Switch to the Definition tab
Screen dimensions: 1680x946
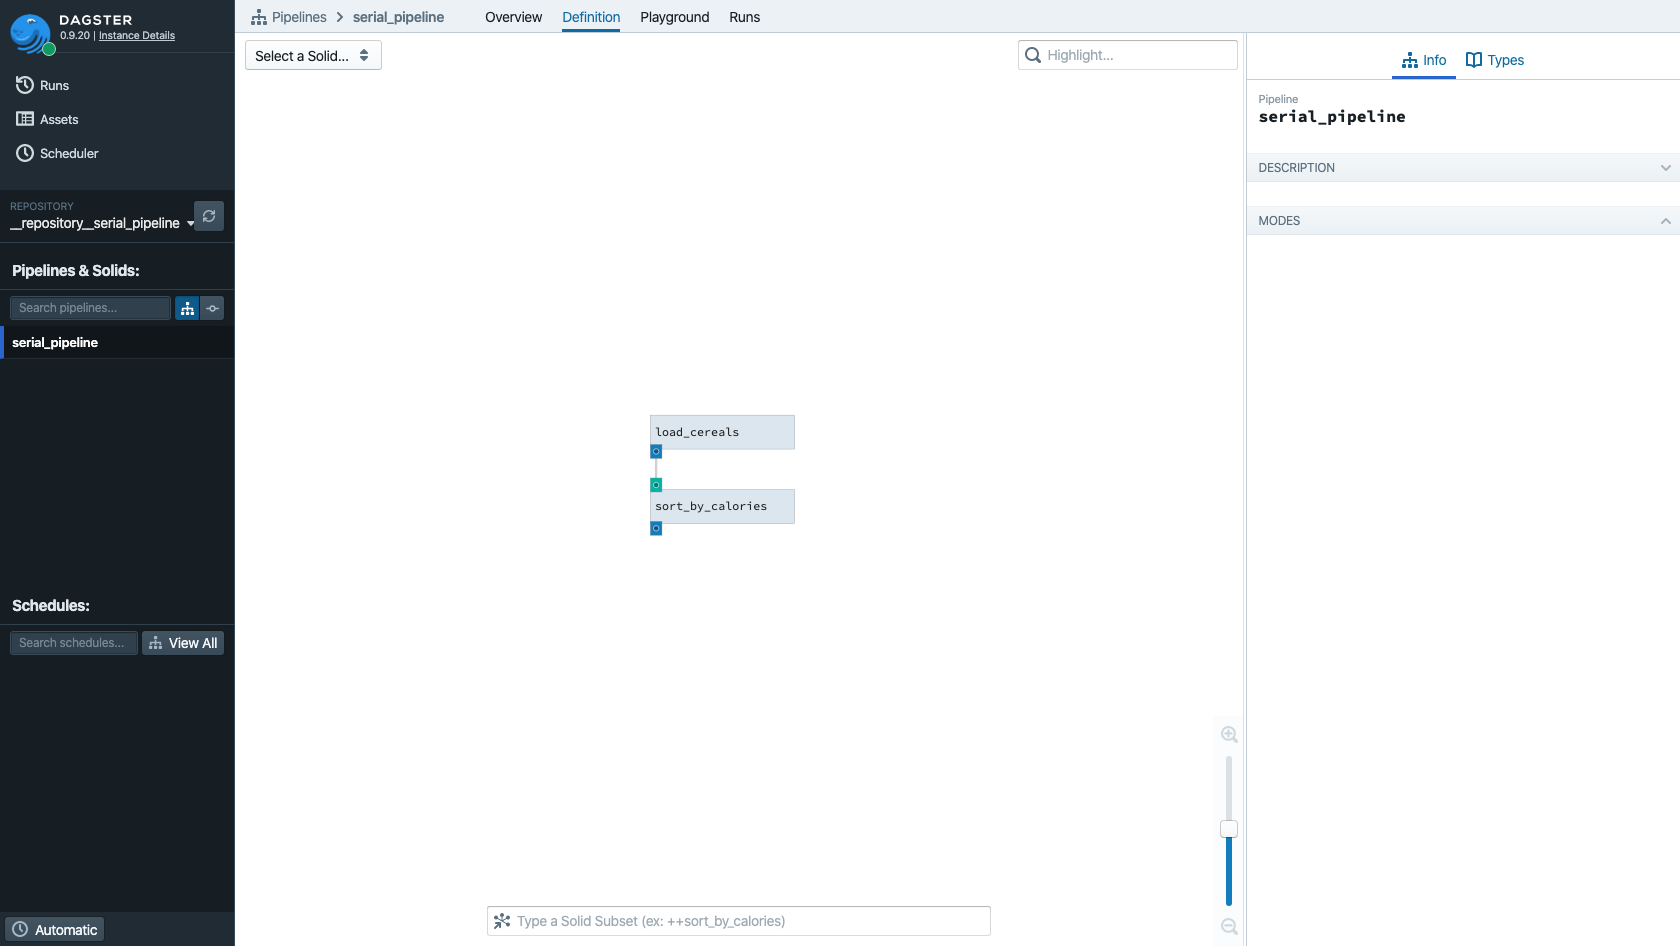coord(591,17)
